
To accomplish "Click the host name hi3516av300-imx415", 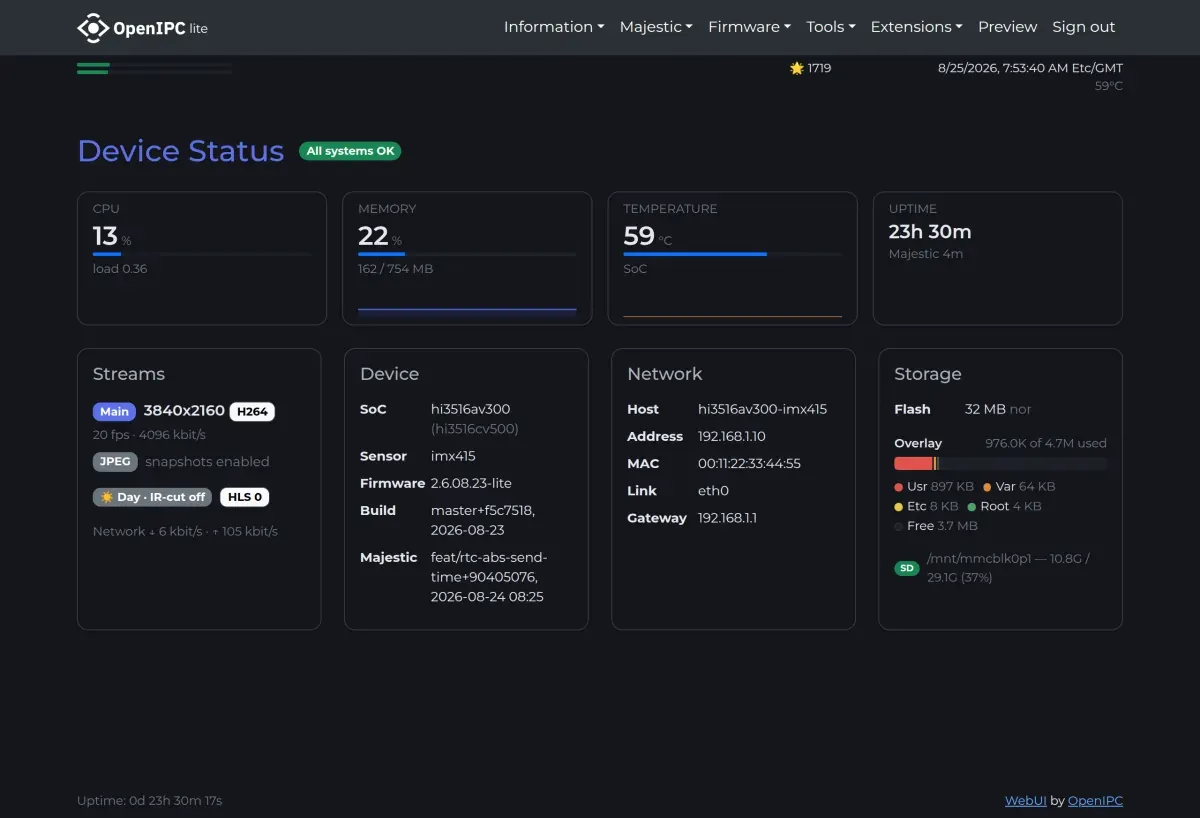I will point(762,409).
